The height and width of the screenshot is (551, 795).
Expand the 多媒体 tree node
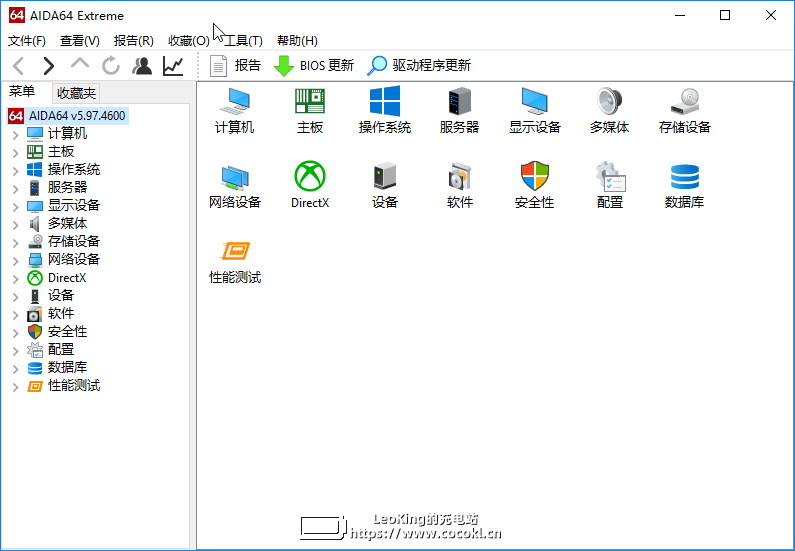[15, 225]
